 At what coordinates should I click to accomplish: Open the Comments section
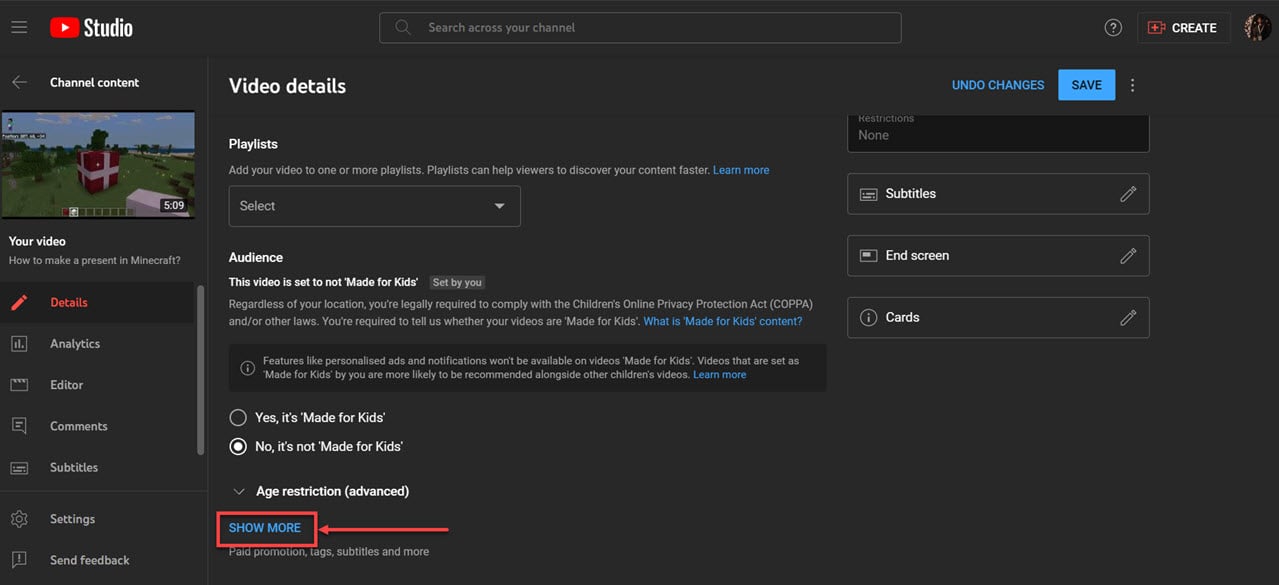pyautogui.click(x=78, y=425)
